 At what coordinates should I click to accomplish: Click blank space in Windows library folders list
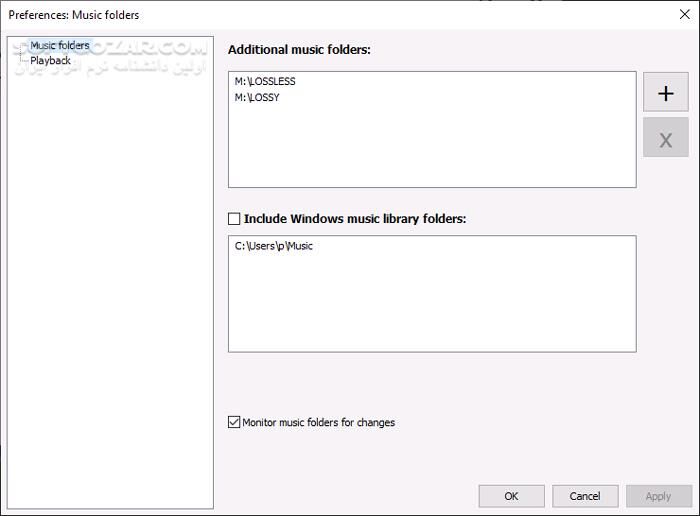click(430, 305)
